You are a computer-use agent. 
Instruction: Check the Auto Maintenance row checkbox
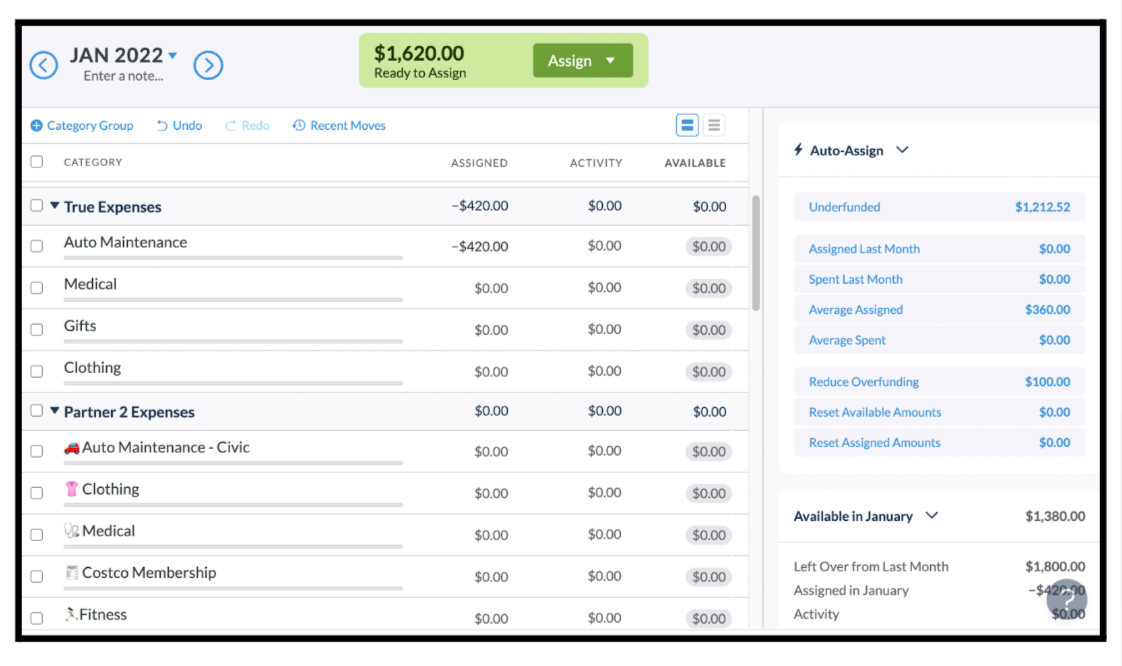click(36, 245)
